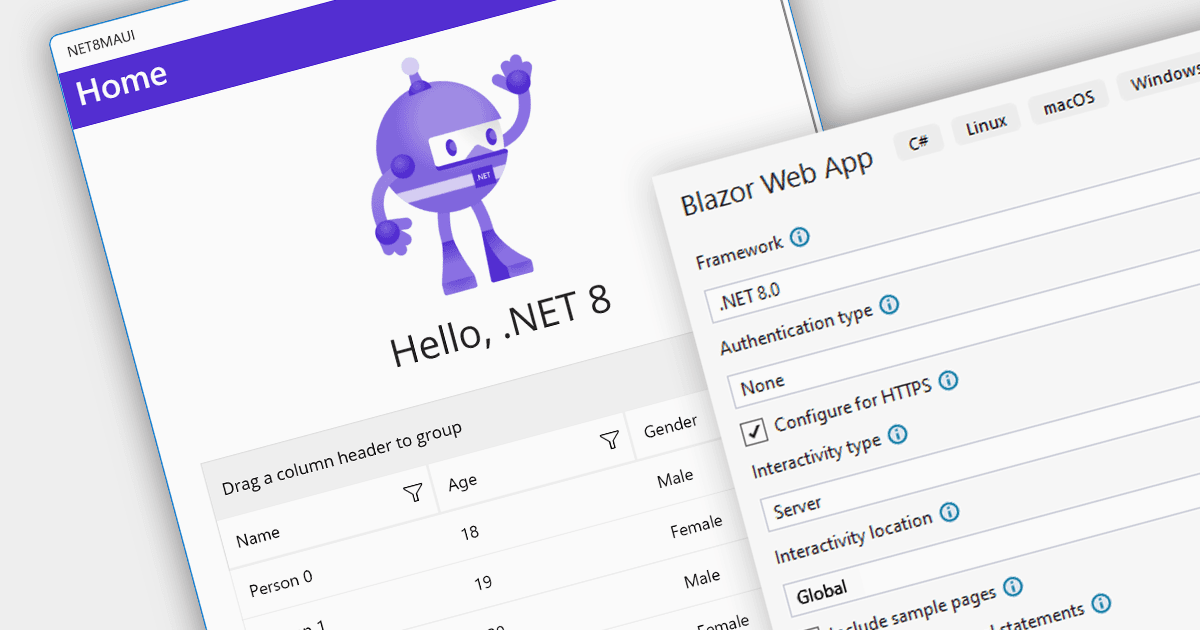Select the C# tag
Screen dimensions: 1200x630
tap(918, 141)
